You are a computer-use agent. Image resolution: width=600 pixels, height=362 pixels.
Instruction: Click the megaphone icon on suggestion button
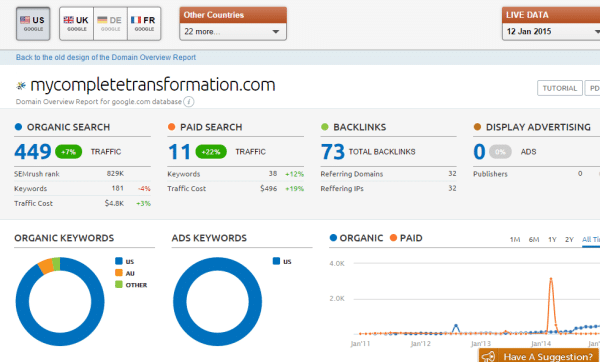[489, 357]
